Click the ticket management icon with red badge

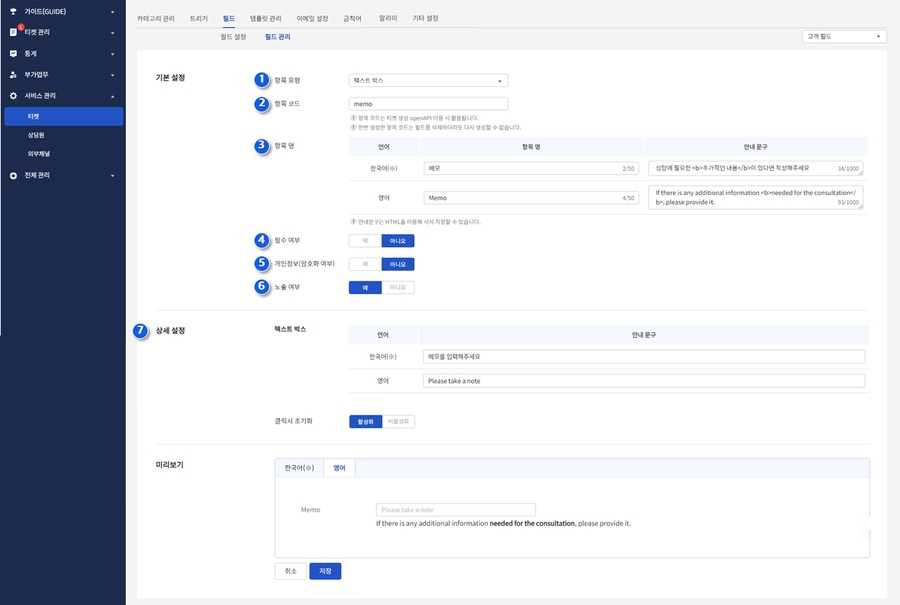pos(14,32)
